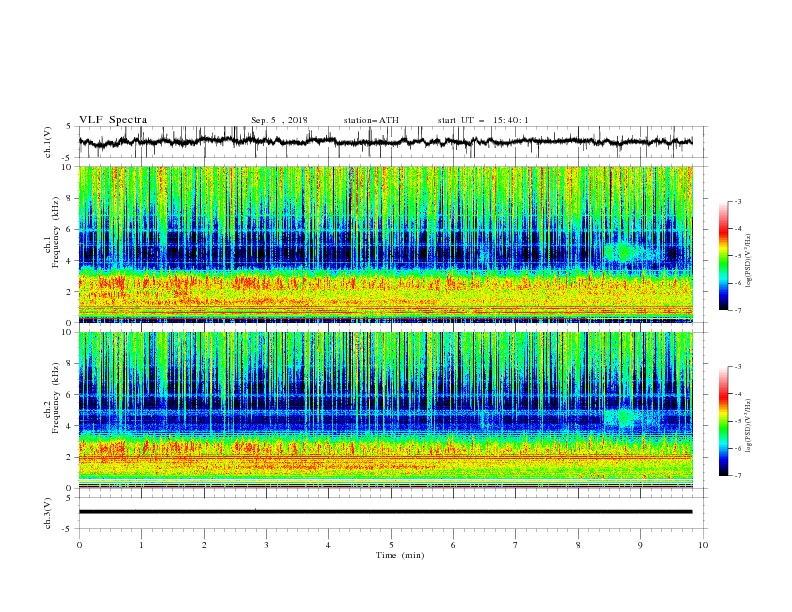This screenshot has height=612, width=792.
Task: Click the ch.3 flat voltage trace
Action: pos(385,512)
